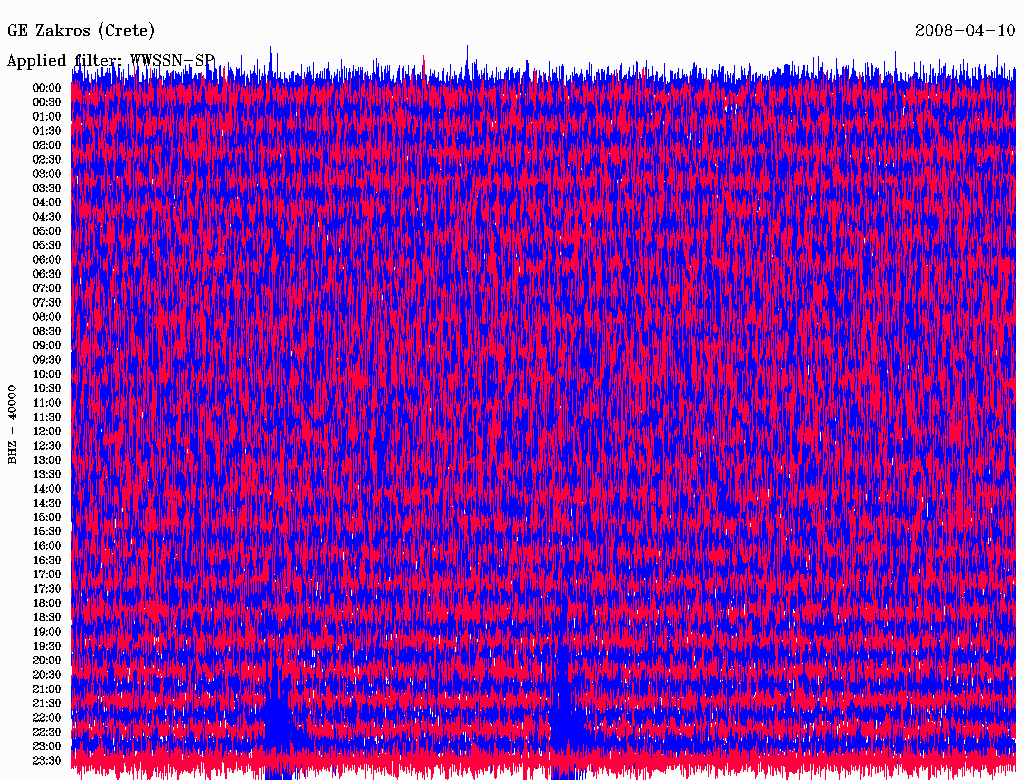
Task: Select the 14:30 time label
Action: pyautogui.click(x=47, y=503)
